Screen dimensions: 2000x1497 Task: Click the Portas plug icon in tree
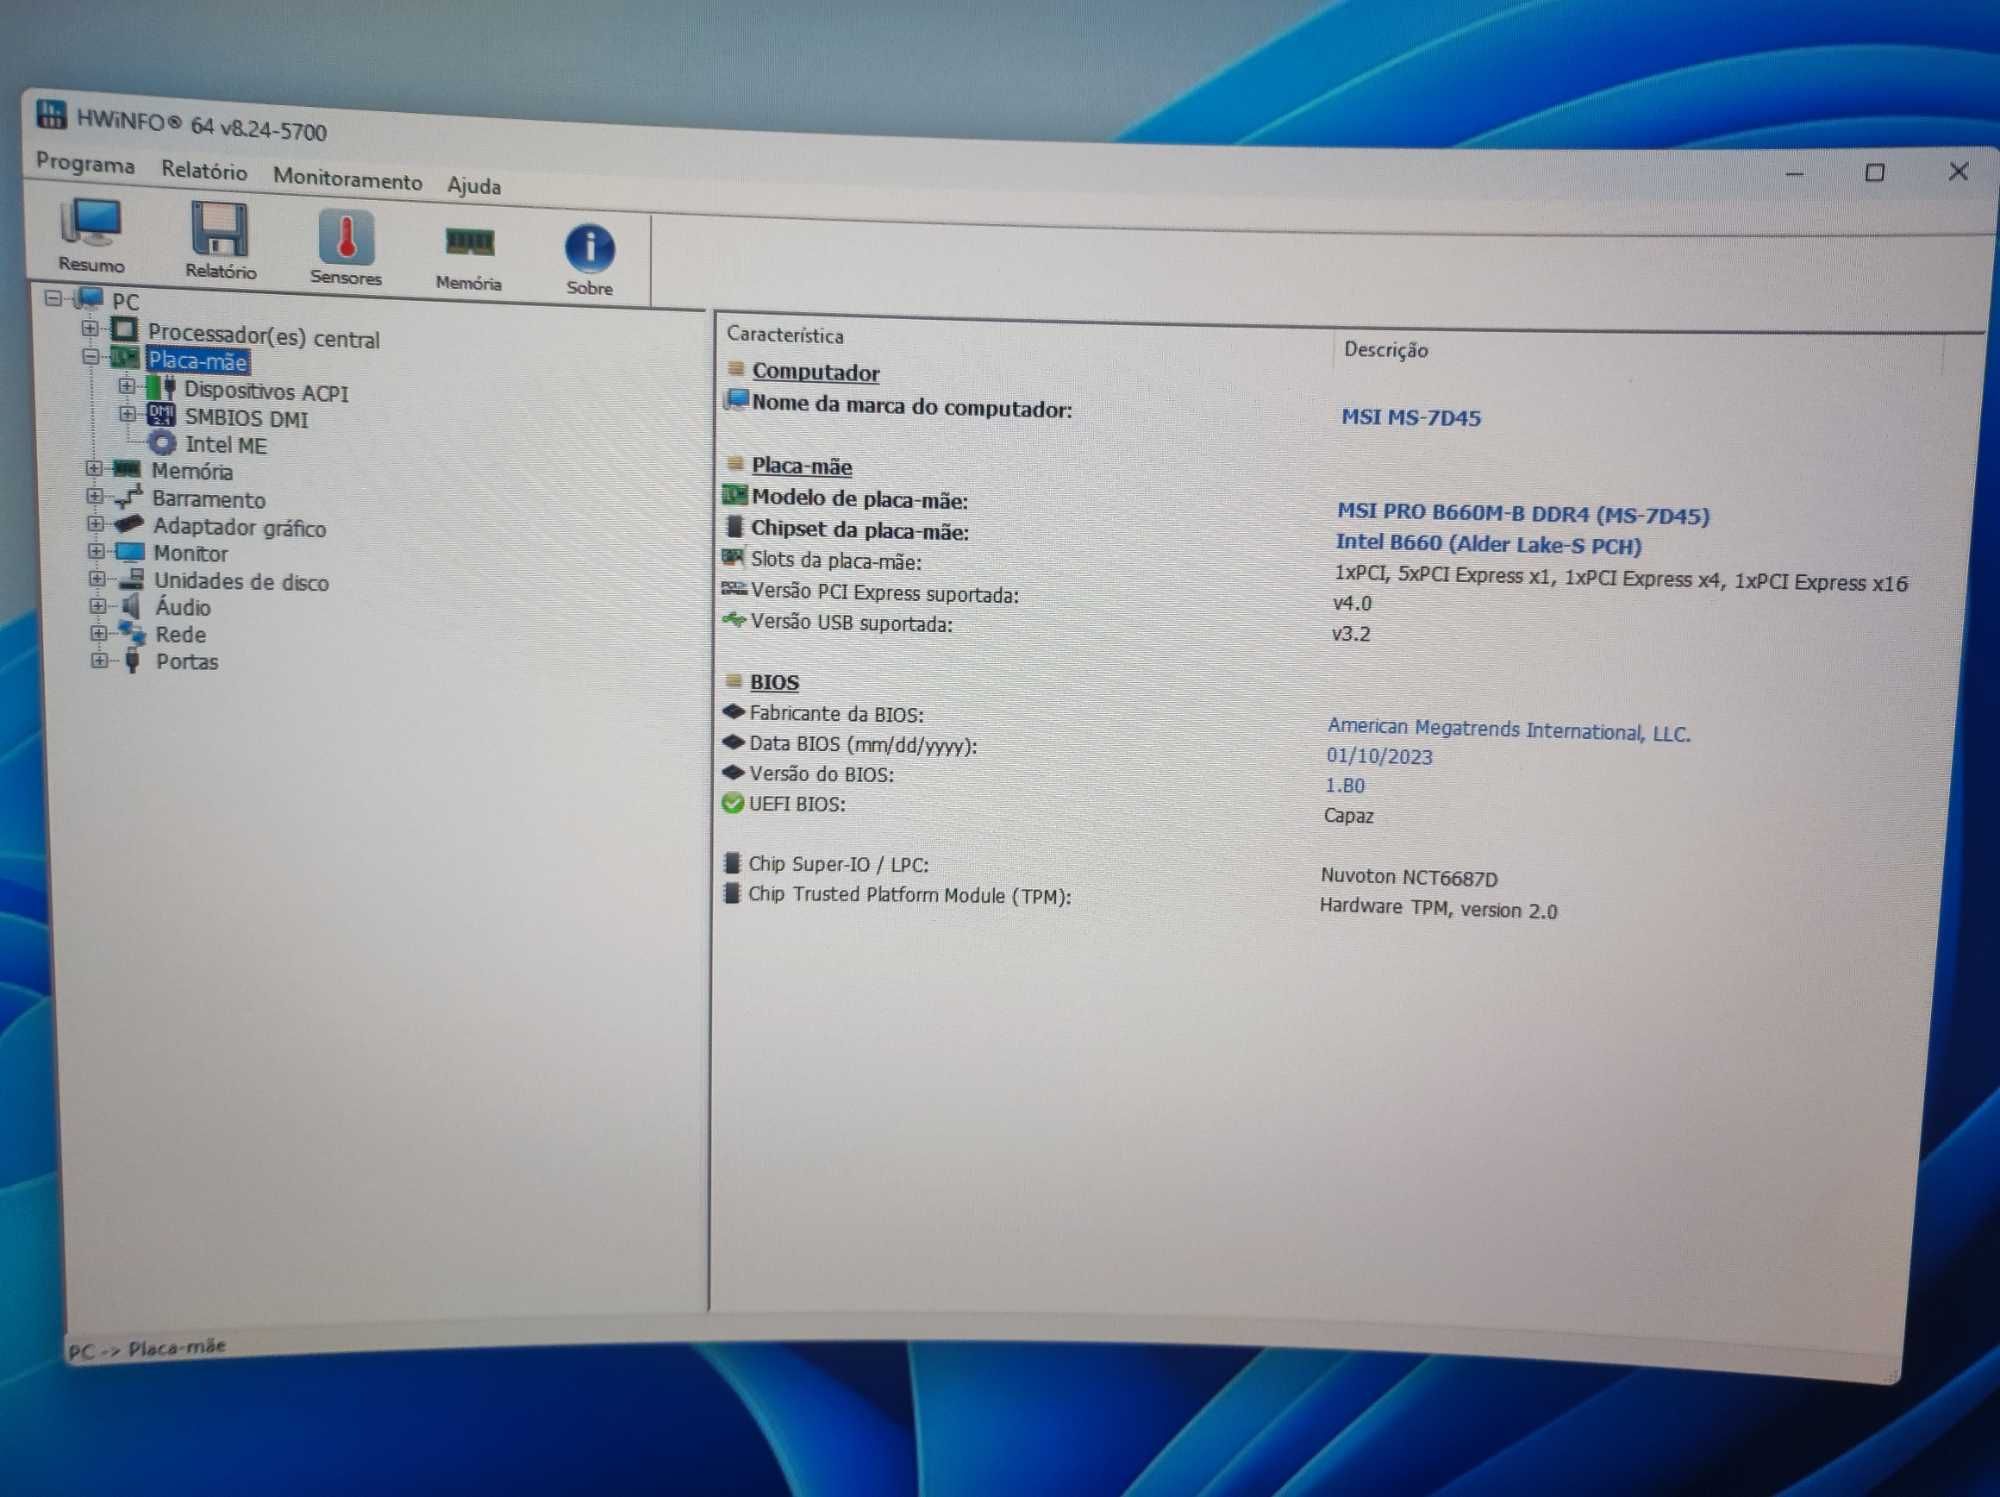point(132,659)
